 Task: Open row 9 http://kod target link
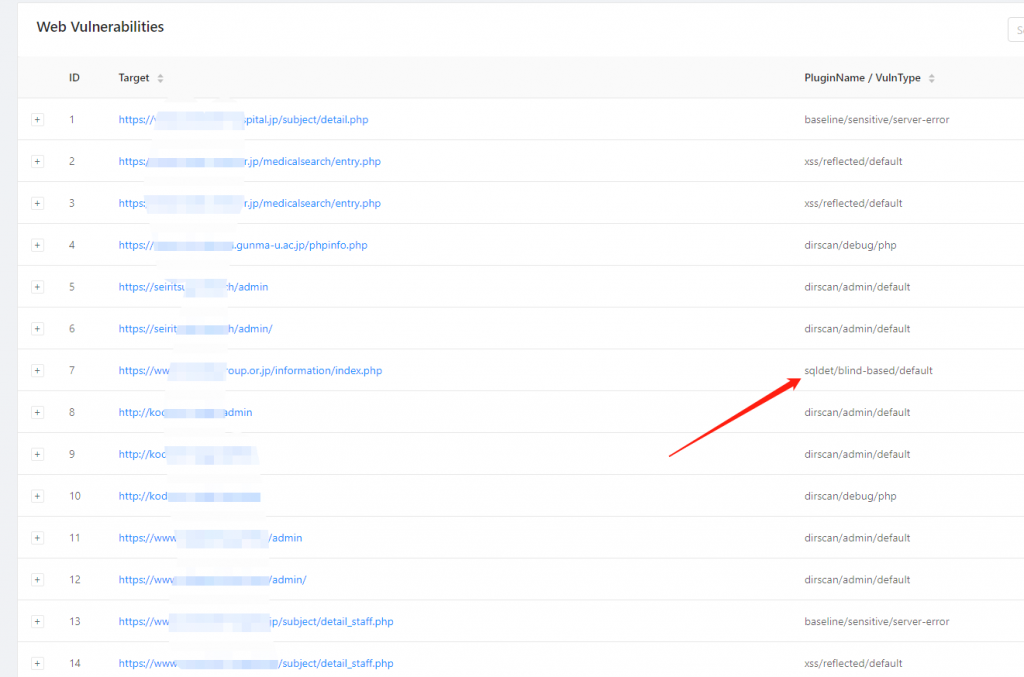[x=188, y=454]
